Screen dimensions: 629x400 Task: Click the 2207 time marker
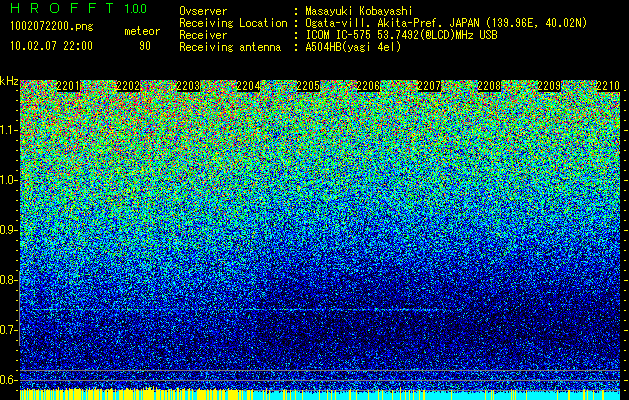coord(429,86)
